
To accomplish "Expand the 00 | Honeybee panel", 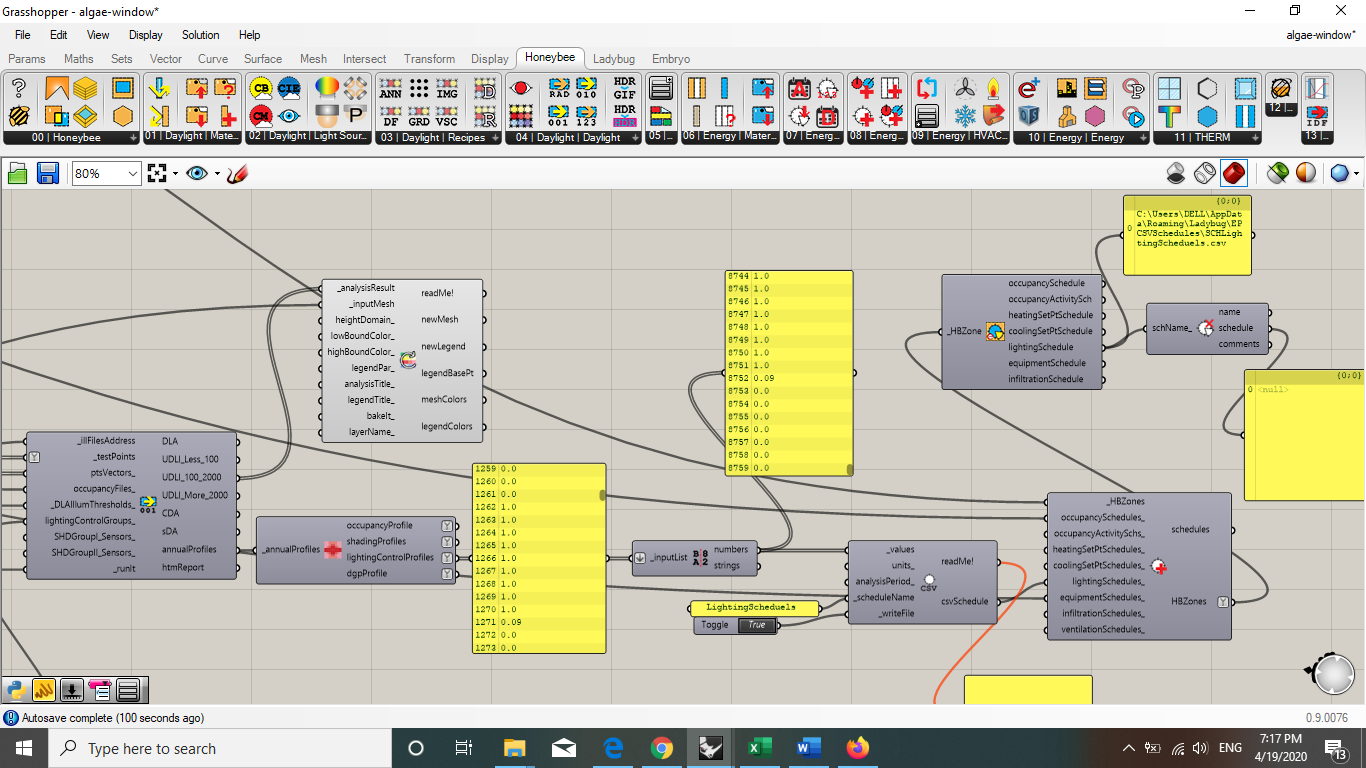I will (71, 137).
